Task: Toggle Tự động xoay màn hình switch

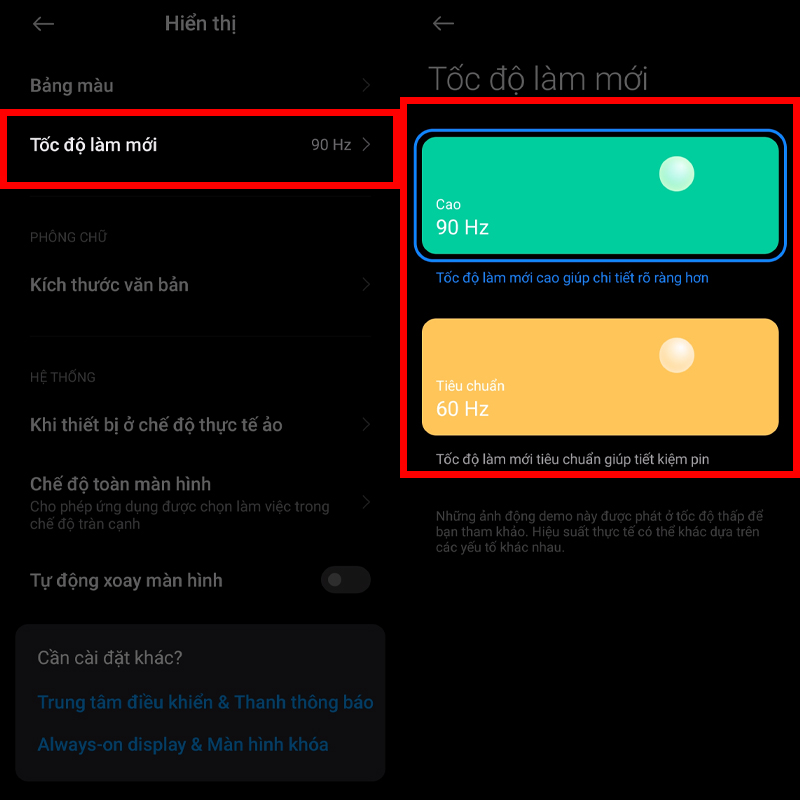Action: click(x=345, y=580)
